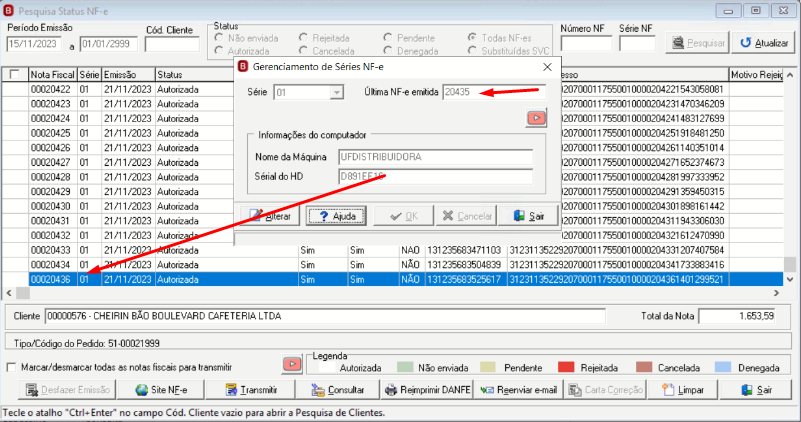Click the vertical scrollbar down arrow
This screenshot has height=422, width=801.
(790, 279)
